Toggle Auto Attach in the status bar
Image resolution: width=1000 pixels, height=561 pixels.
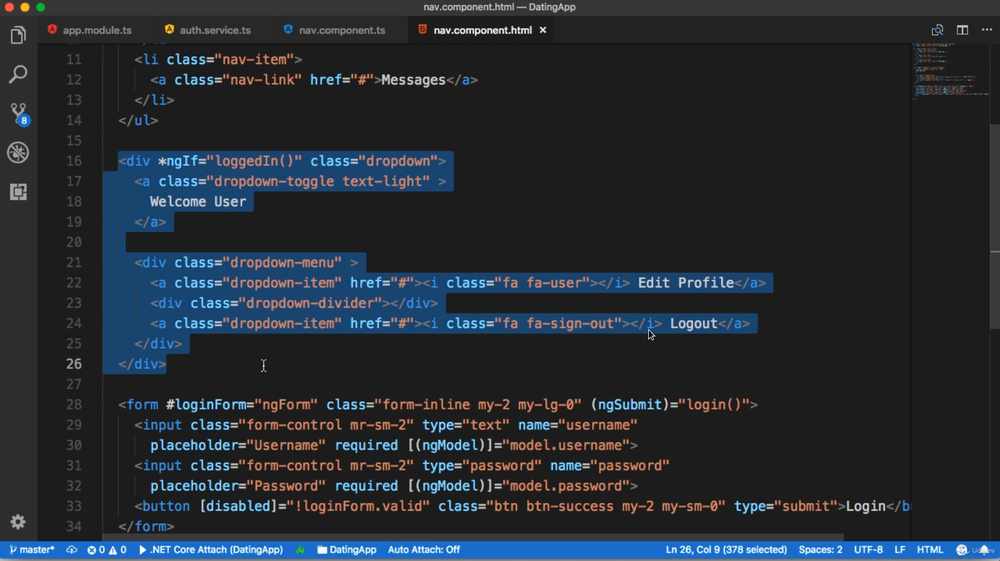point(423,550)
